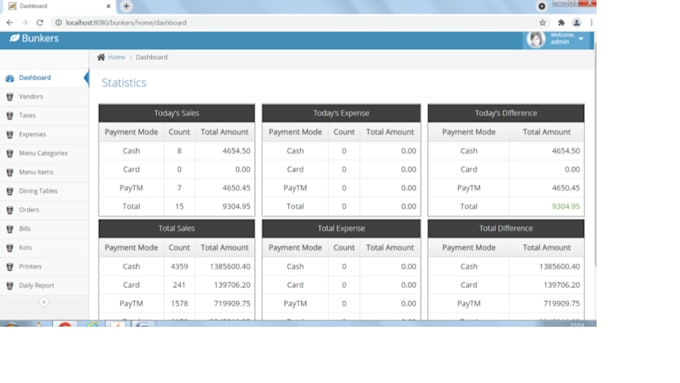Click the Today's Expense table header
The height and width of the screenshot is (383, 680).
(341, 113)
